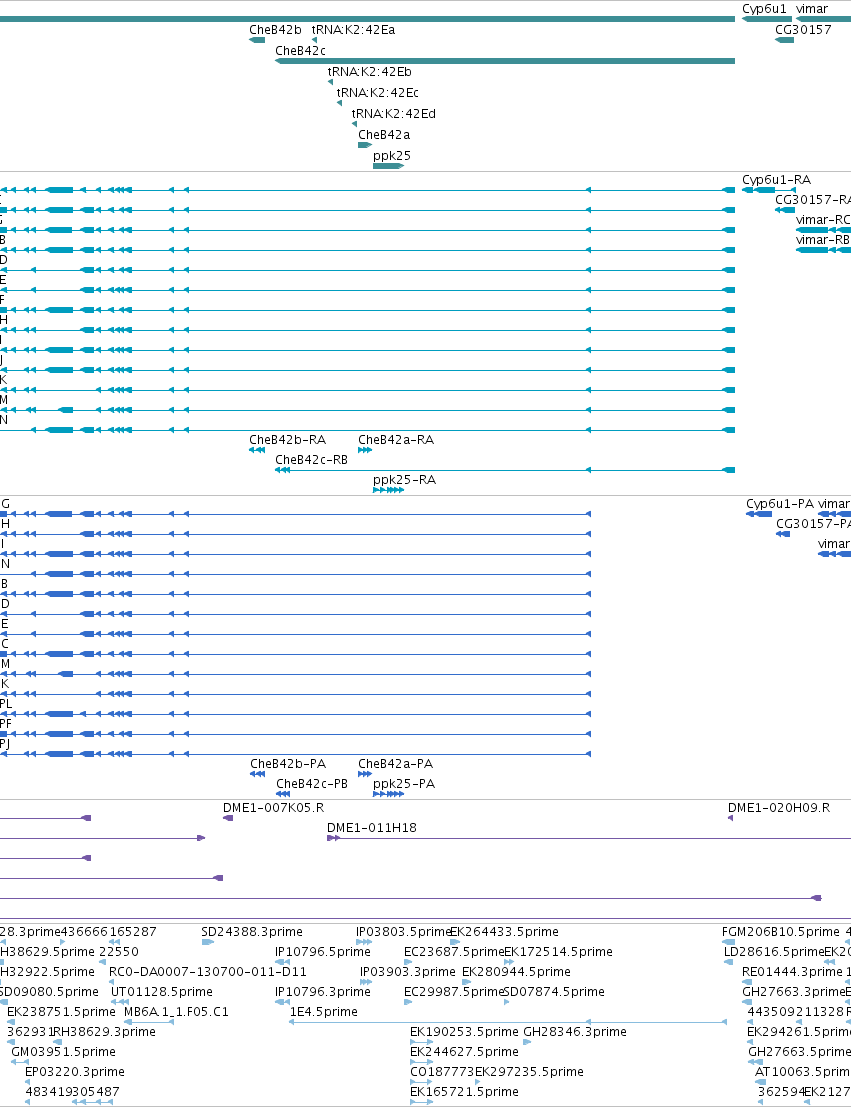The image size is (851, 1107).
Task: Select the EC23687.5prime EST label
Action: click(x=453, y=952)
